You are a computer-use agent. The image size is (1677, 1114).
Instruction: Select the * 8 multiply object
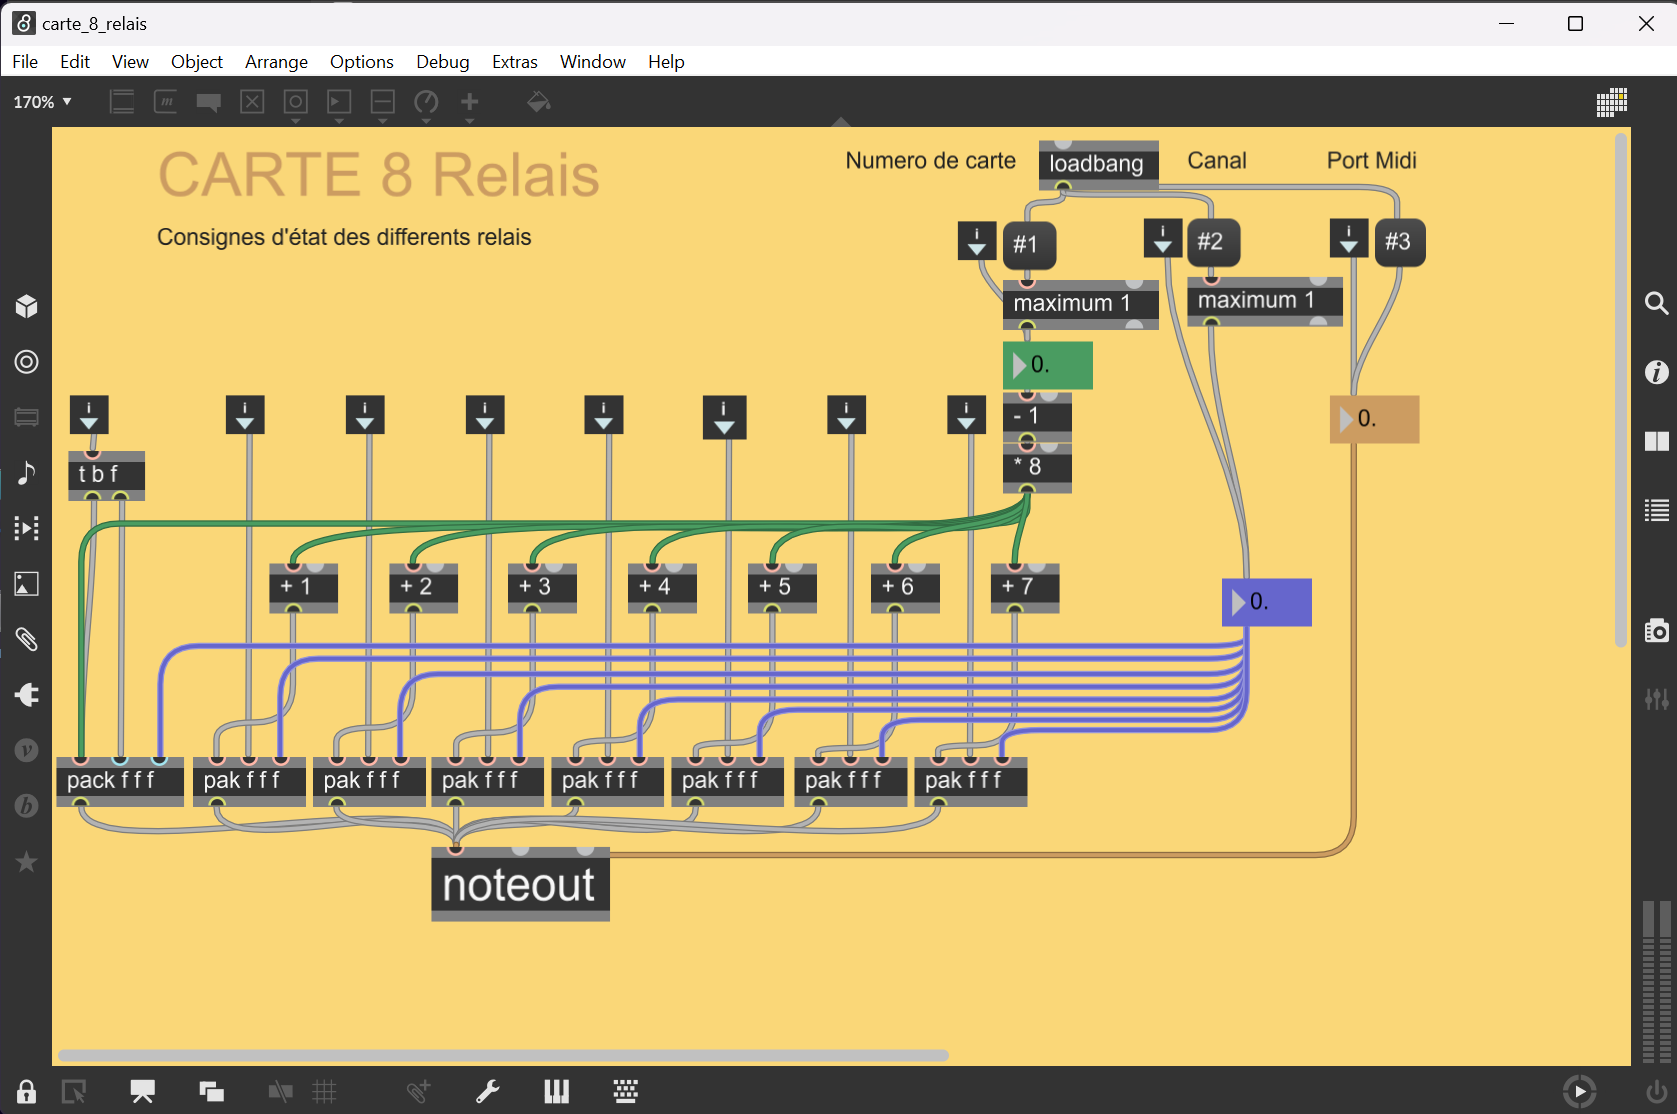pos(1037,468)
